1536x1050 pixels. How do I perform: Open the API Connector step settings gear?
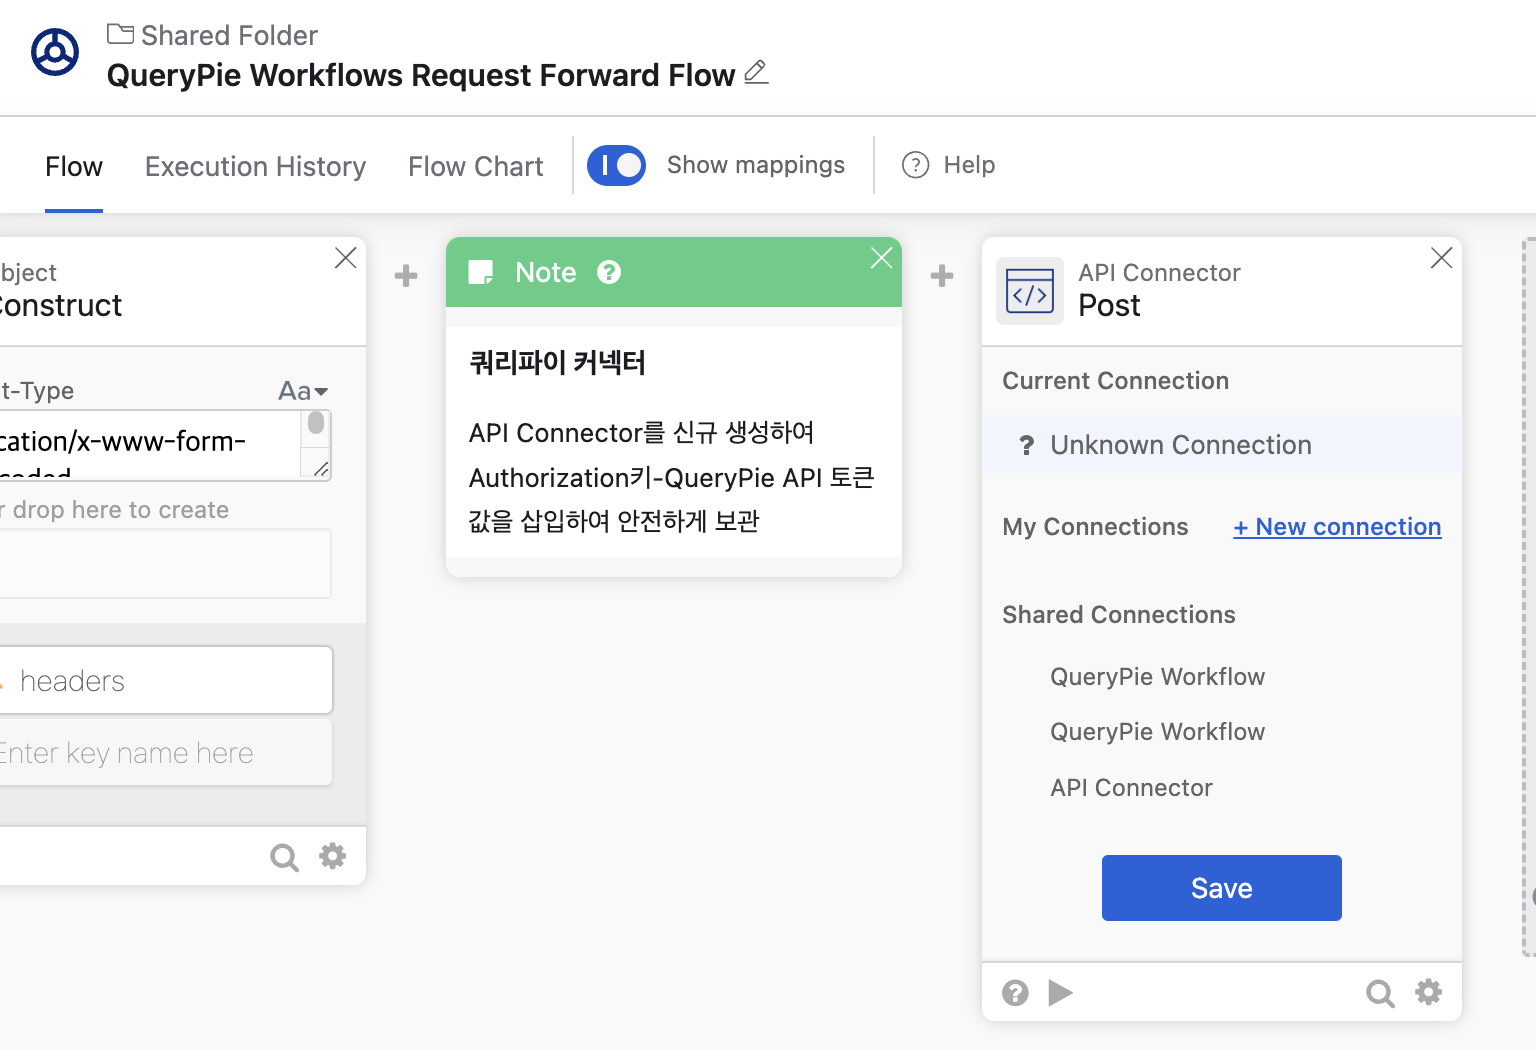tap(1428, 992)
